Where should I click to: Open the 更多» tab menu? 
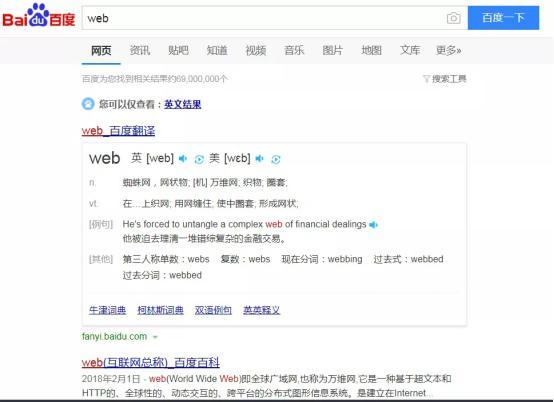click(448, 50)
